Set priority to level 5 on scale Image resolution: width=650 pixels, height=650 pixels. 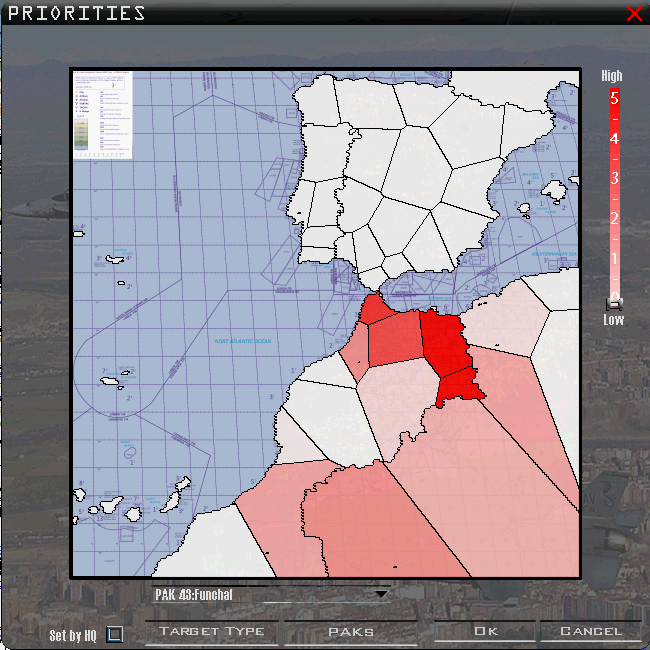click(614, 98)
